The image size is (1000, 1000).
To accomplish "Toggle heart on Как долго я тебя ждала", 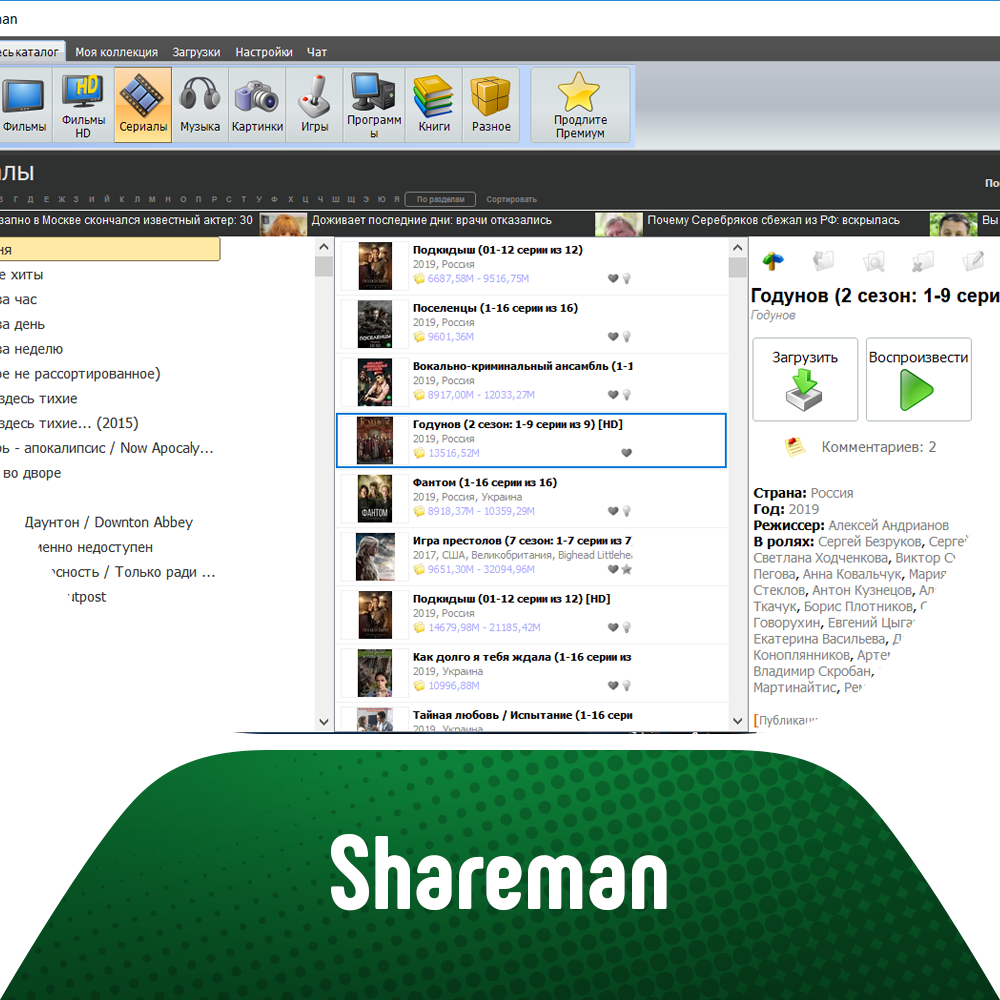I will [613, 686].
